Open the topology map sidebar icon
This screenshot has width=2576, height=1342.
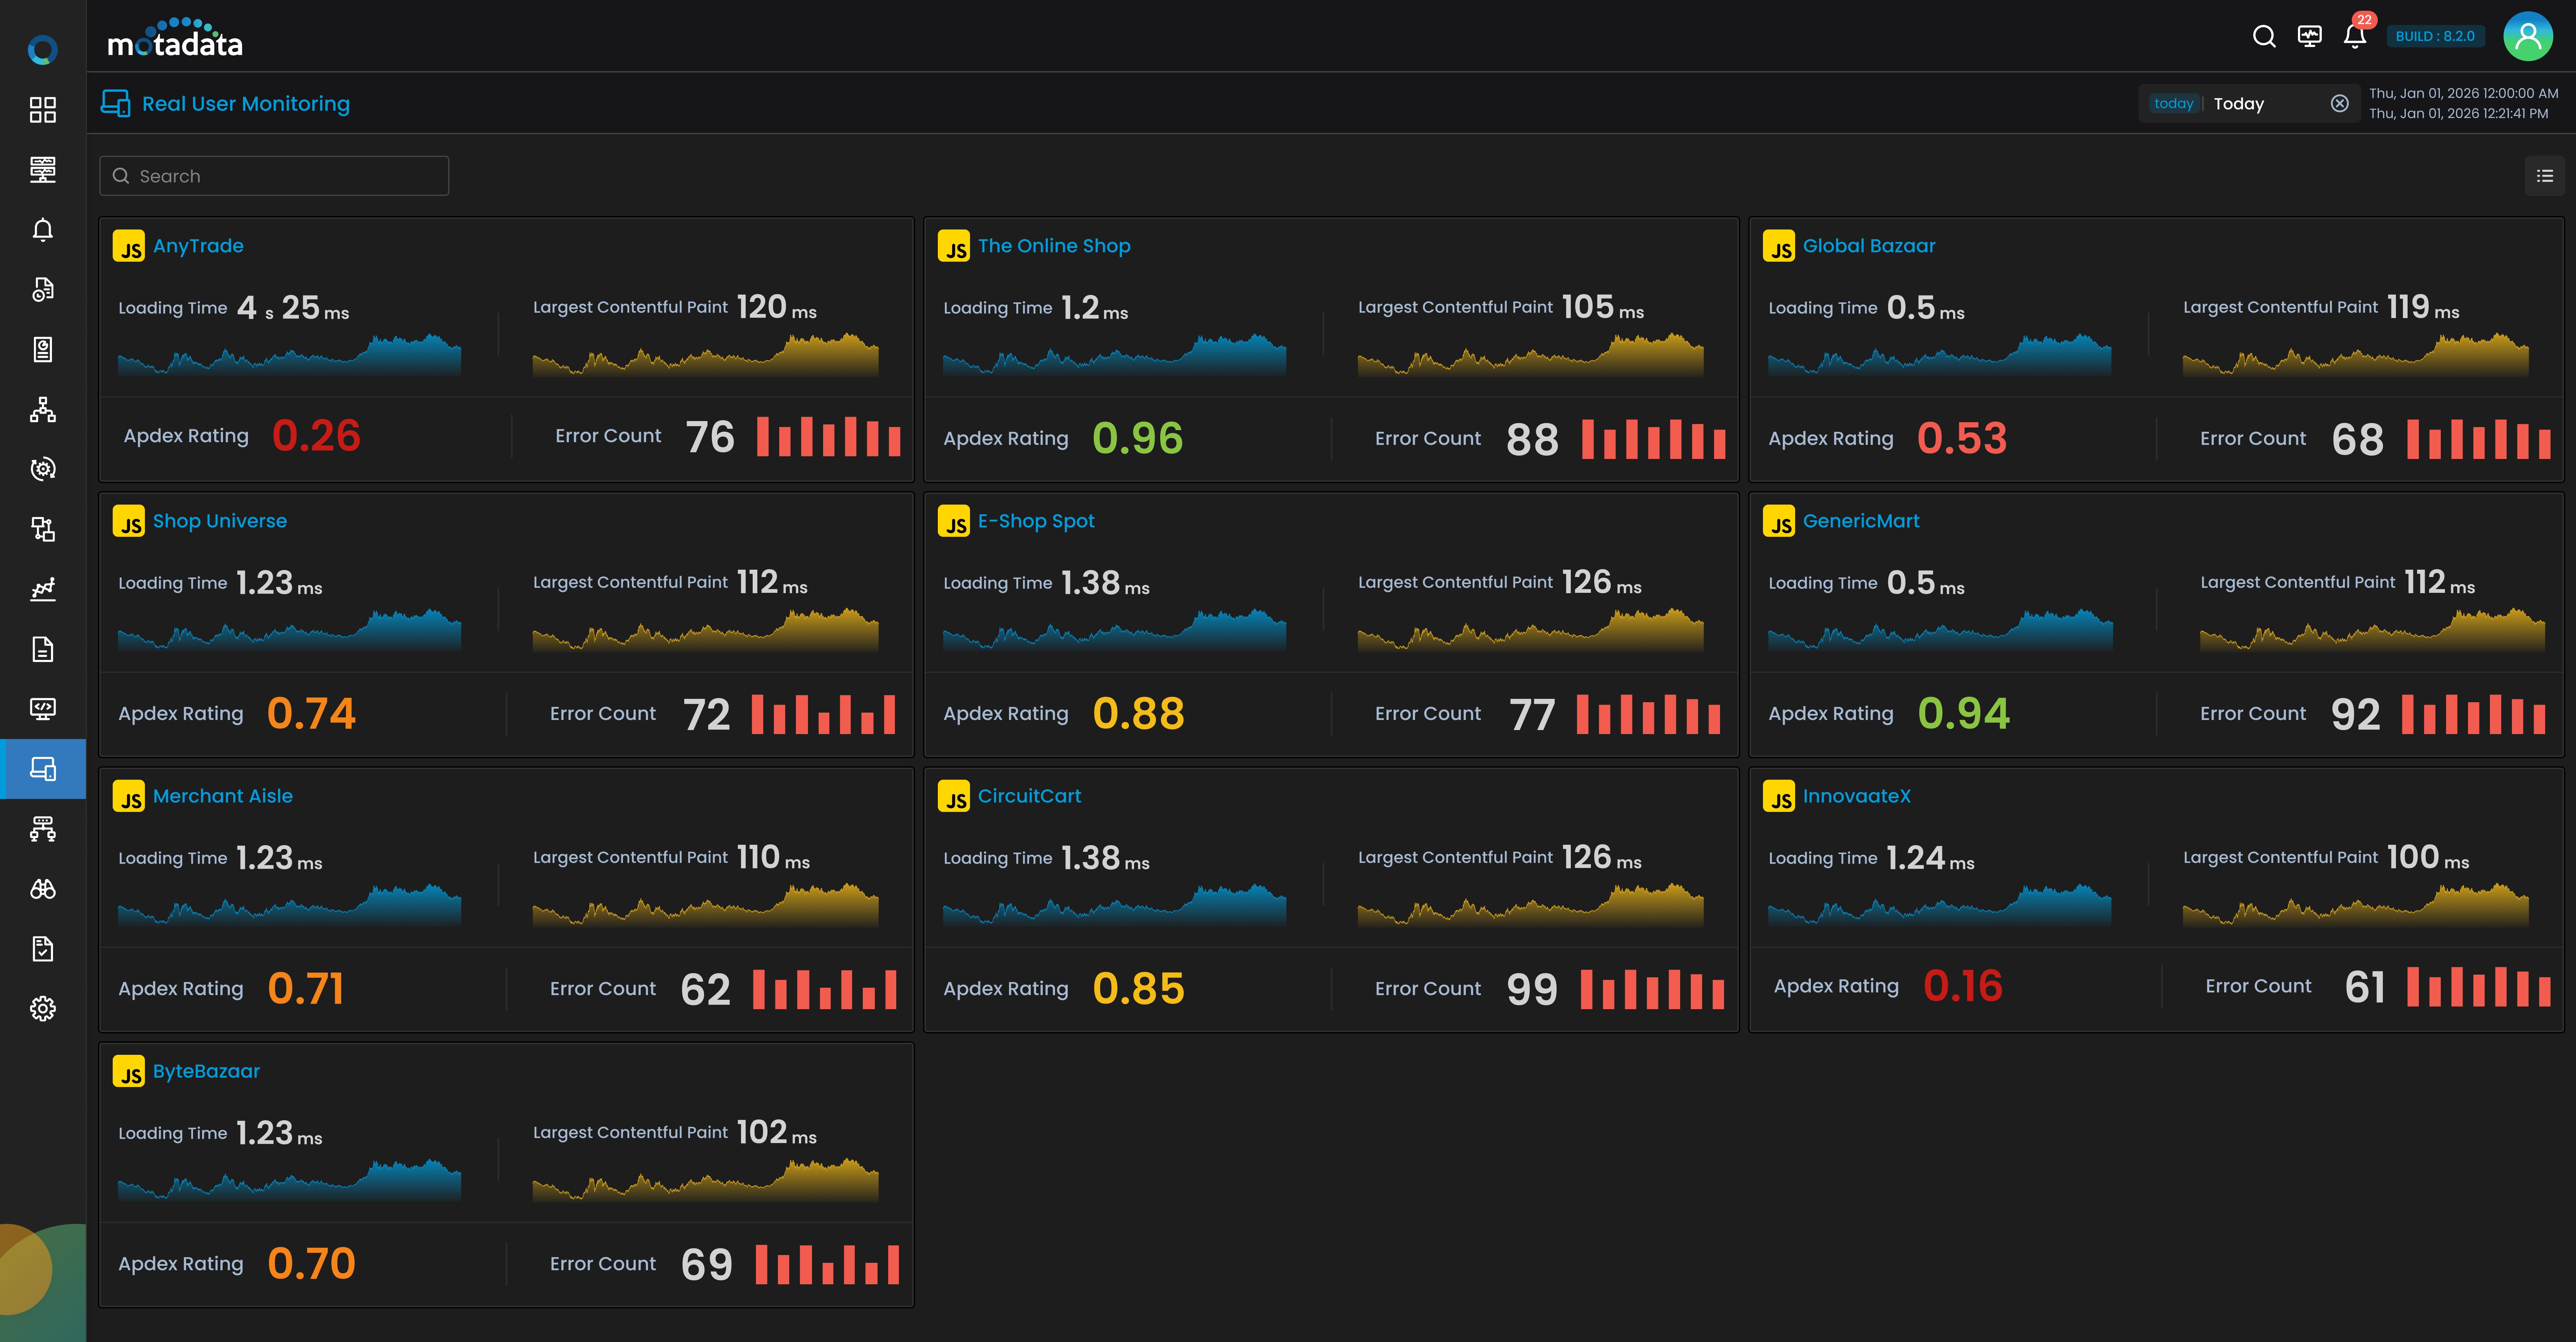click(x=42, y=409)
